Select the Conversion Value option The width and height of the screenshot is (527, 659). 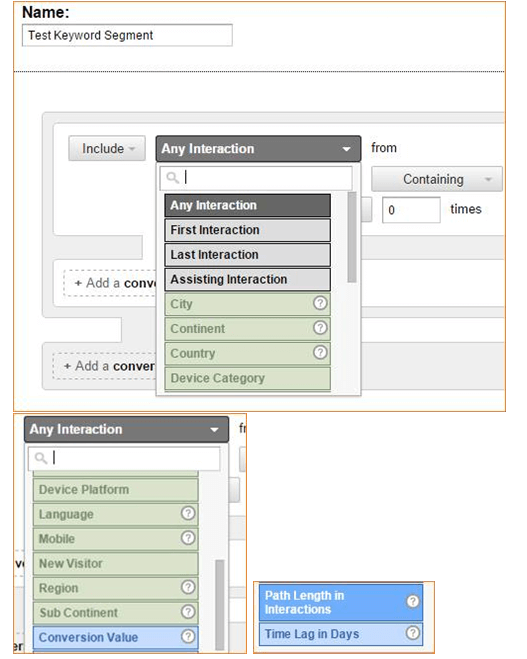[x=116, y=638]
